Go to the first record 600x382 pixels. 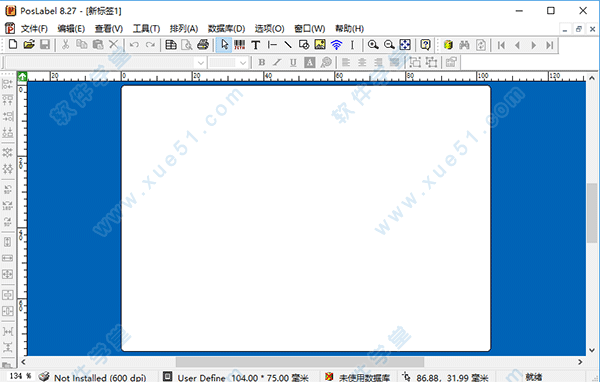click(x=501, y=45)
